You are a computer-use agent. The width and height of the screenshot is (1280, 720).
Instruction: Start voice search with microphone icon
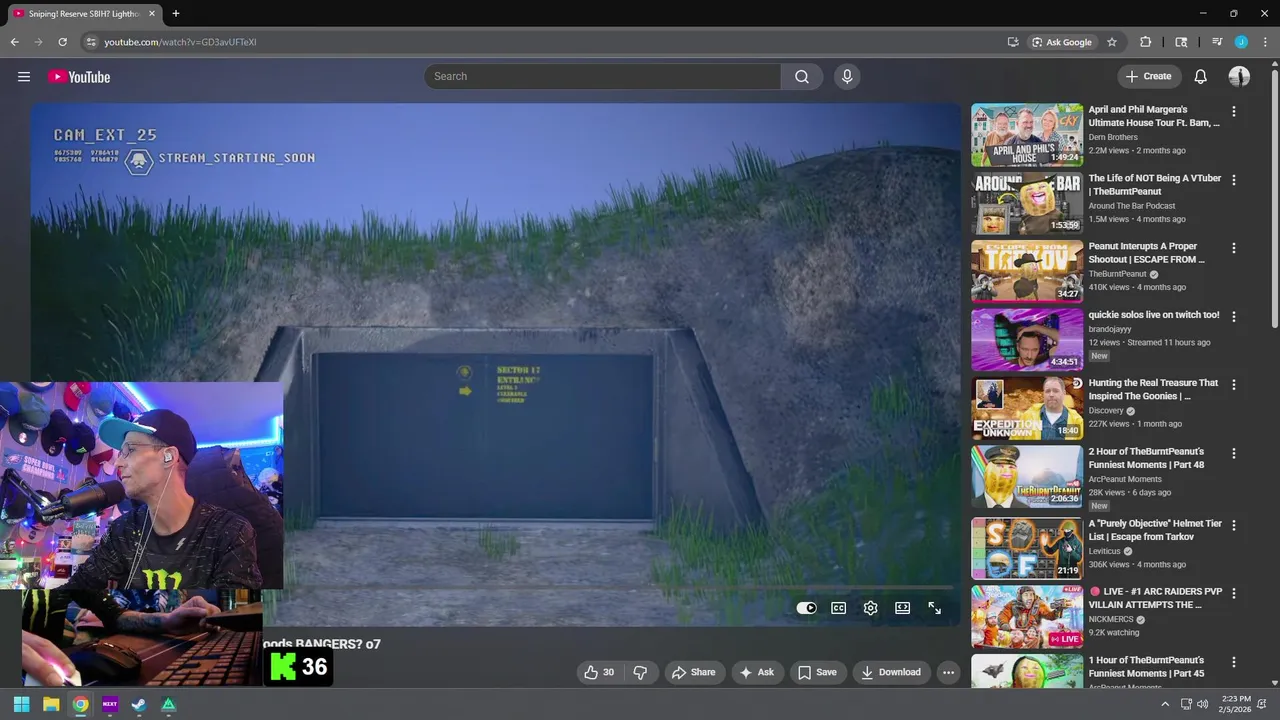[847, 77]
